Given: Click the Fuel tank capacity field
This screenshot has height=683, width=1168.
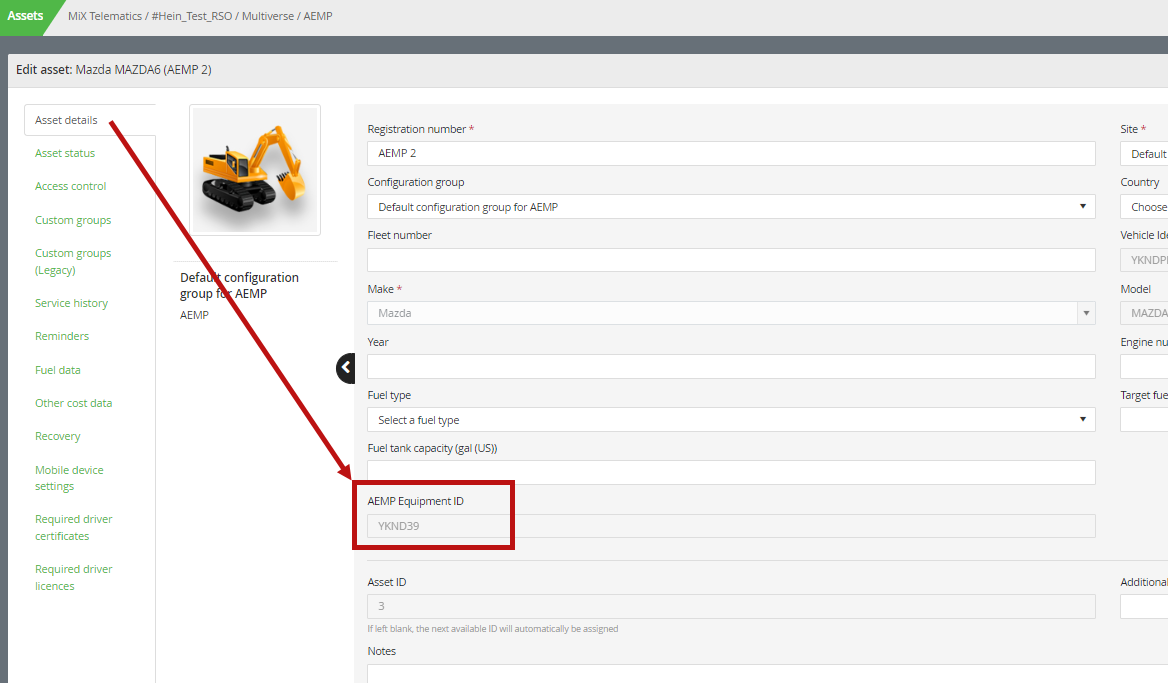Looking at the screenshot, I should point(731,472).
